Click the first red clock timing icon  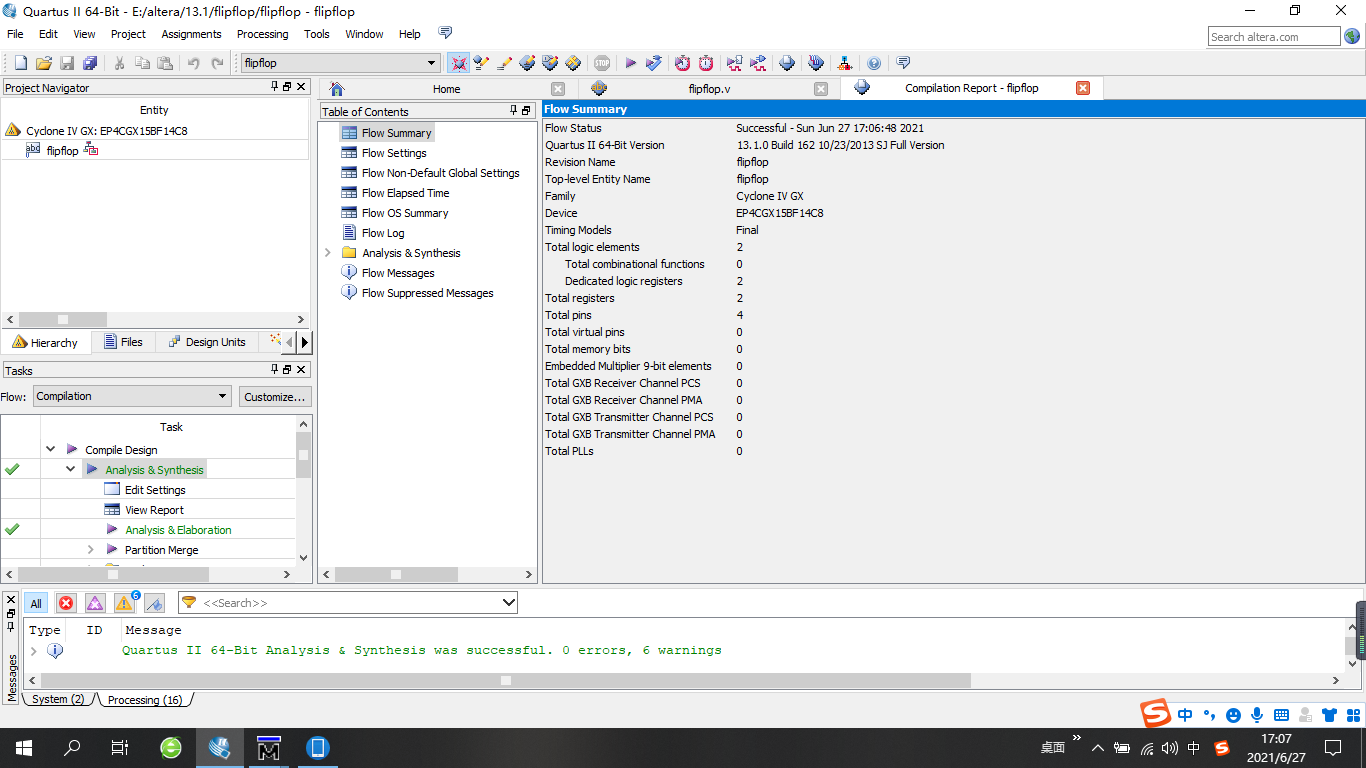pos(683,63)
